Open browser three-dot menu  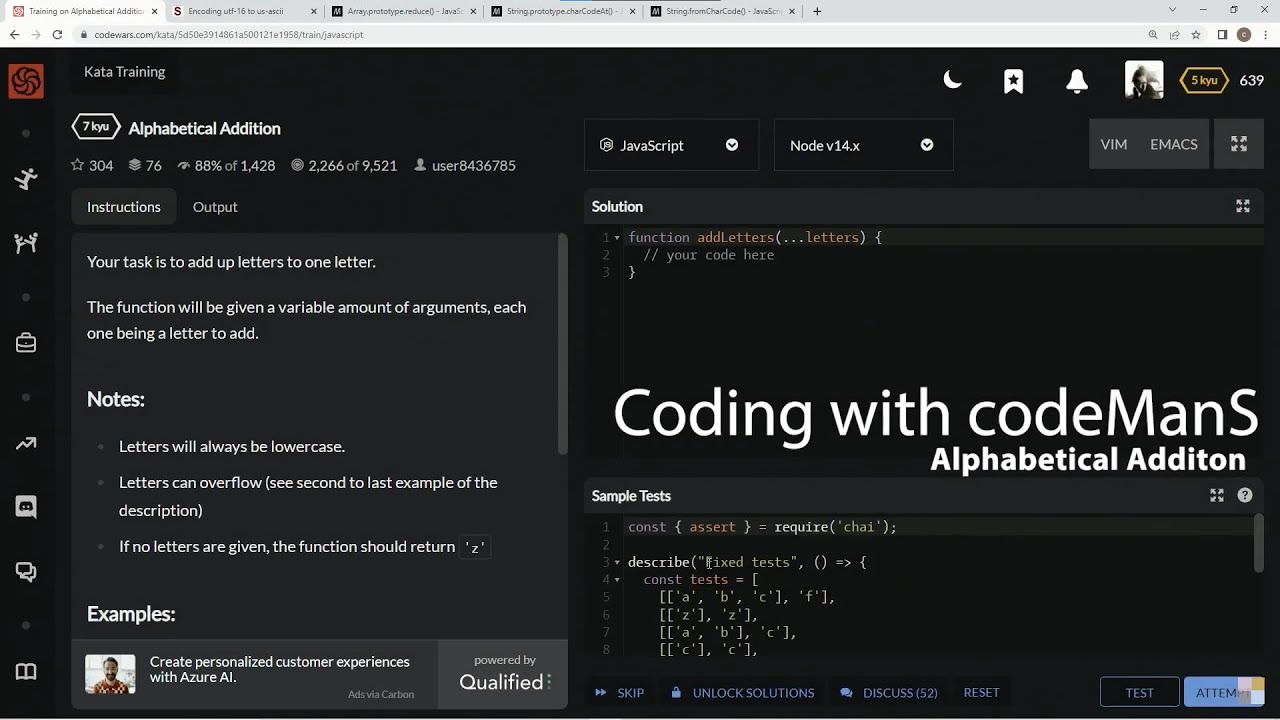tap(1265, 34)
